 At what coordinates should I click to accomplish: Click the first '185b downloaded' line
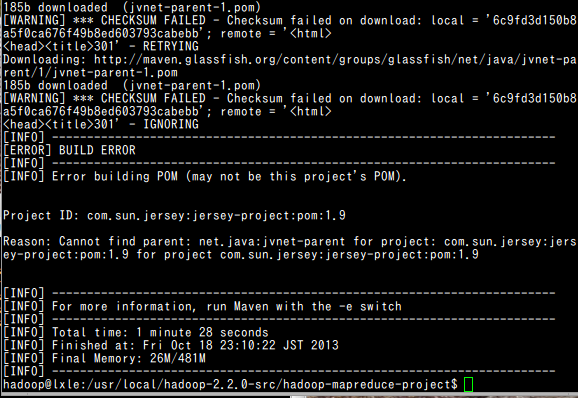(x=132, y=7)
